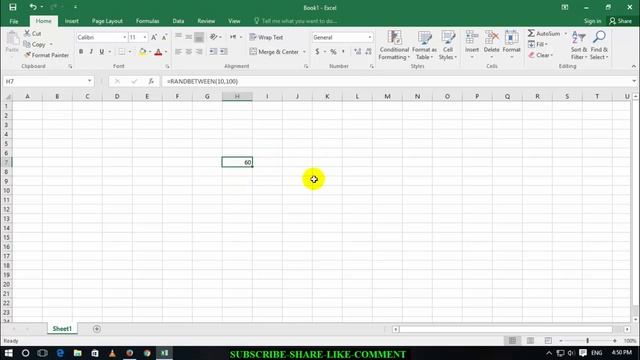Open the Orientation text rotation tool
The width and height of the screenshot is (640, 360).
click(x=213, y=37)
